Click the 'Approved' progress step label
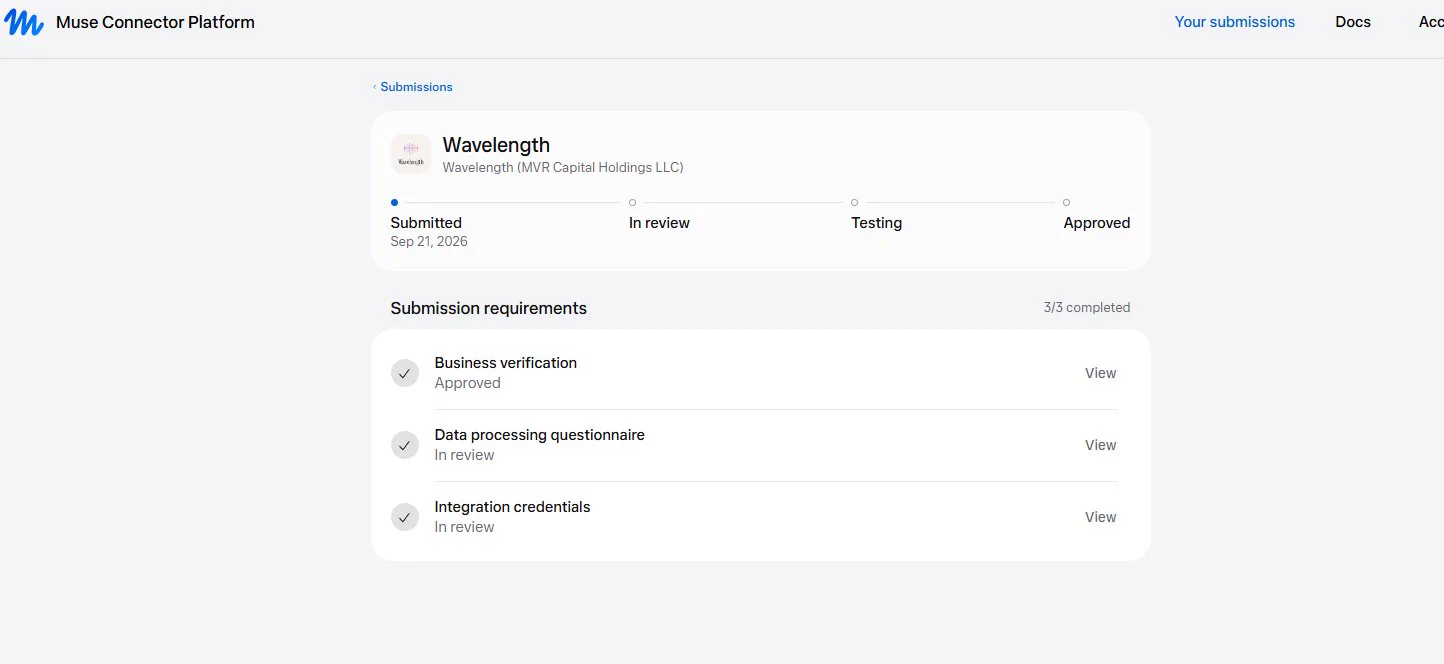This screenshot has height=664, width=1444. coord(1097,223)
